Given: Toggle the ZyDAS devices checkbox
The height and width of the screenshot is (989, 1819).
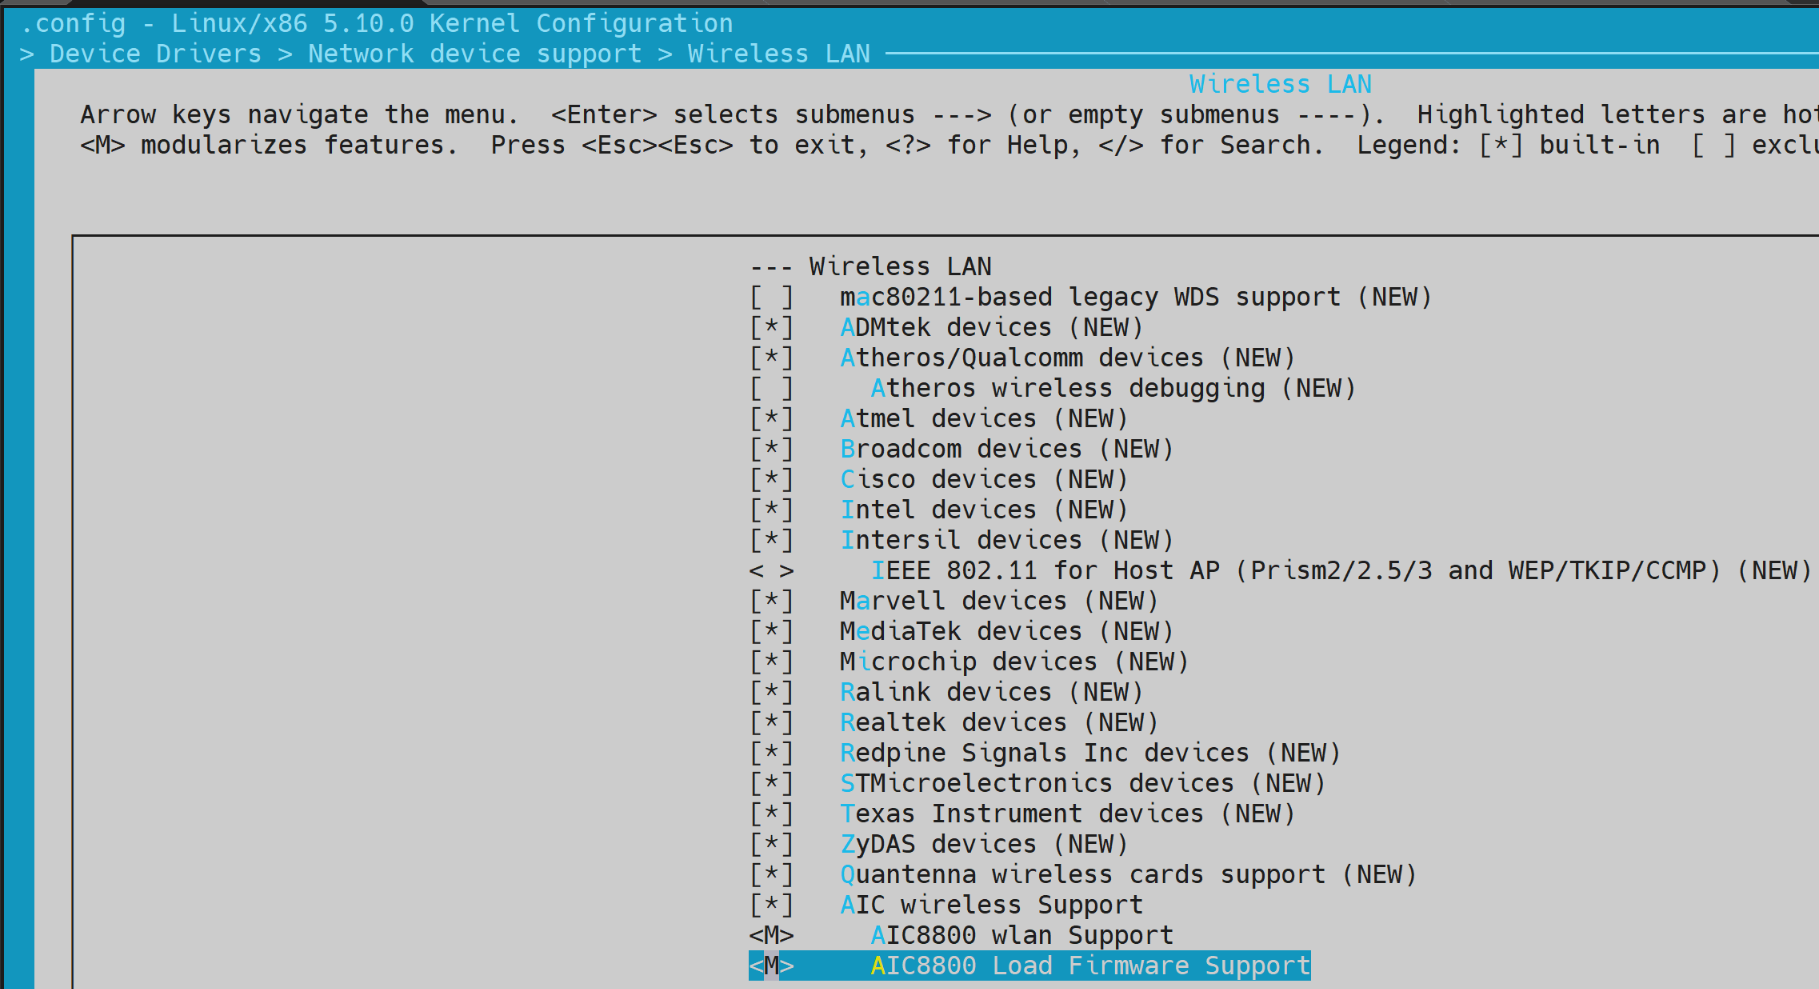Looking at the screenshot, I should point(771,844).
